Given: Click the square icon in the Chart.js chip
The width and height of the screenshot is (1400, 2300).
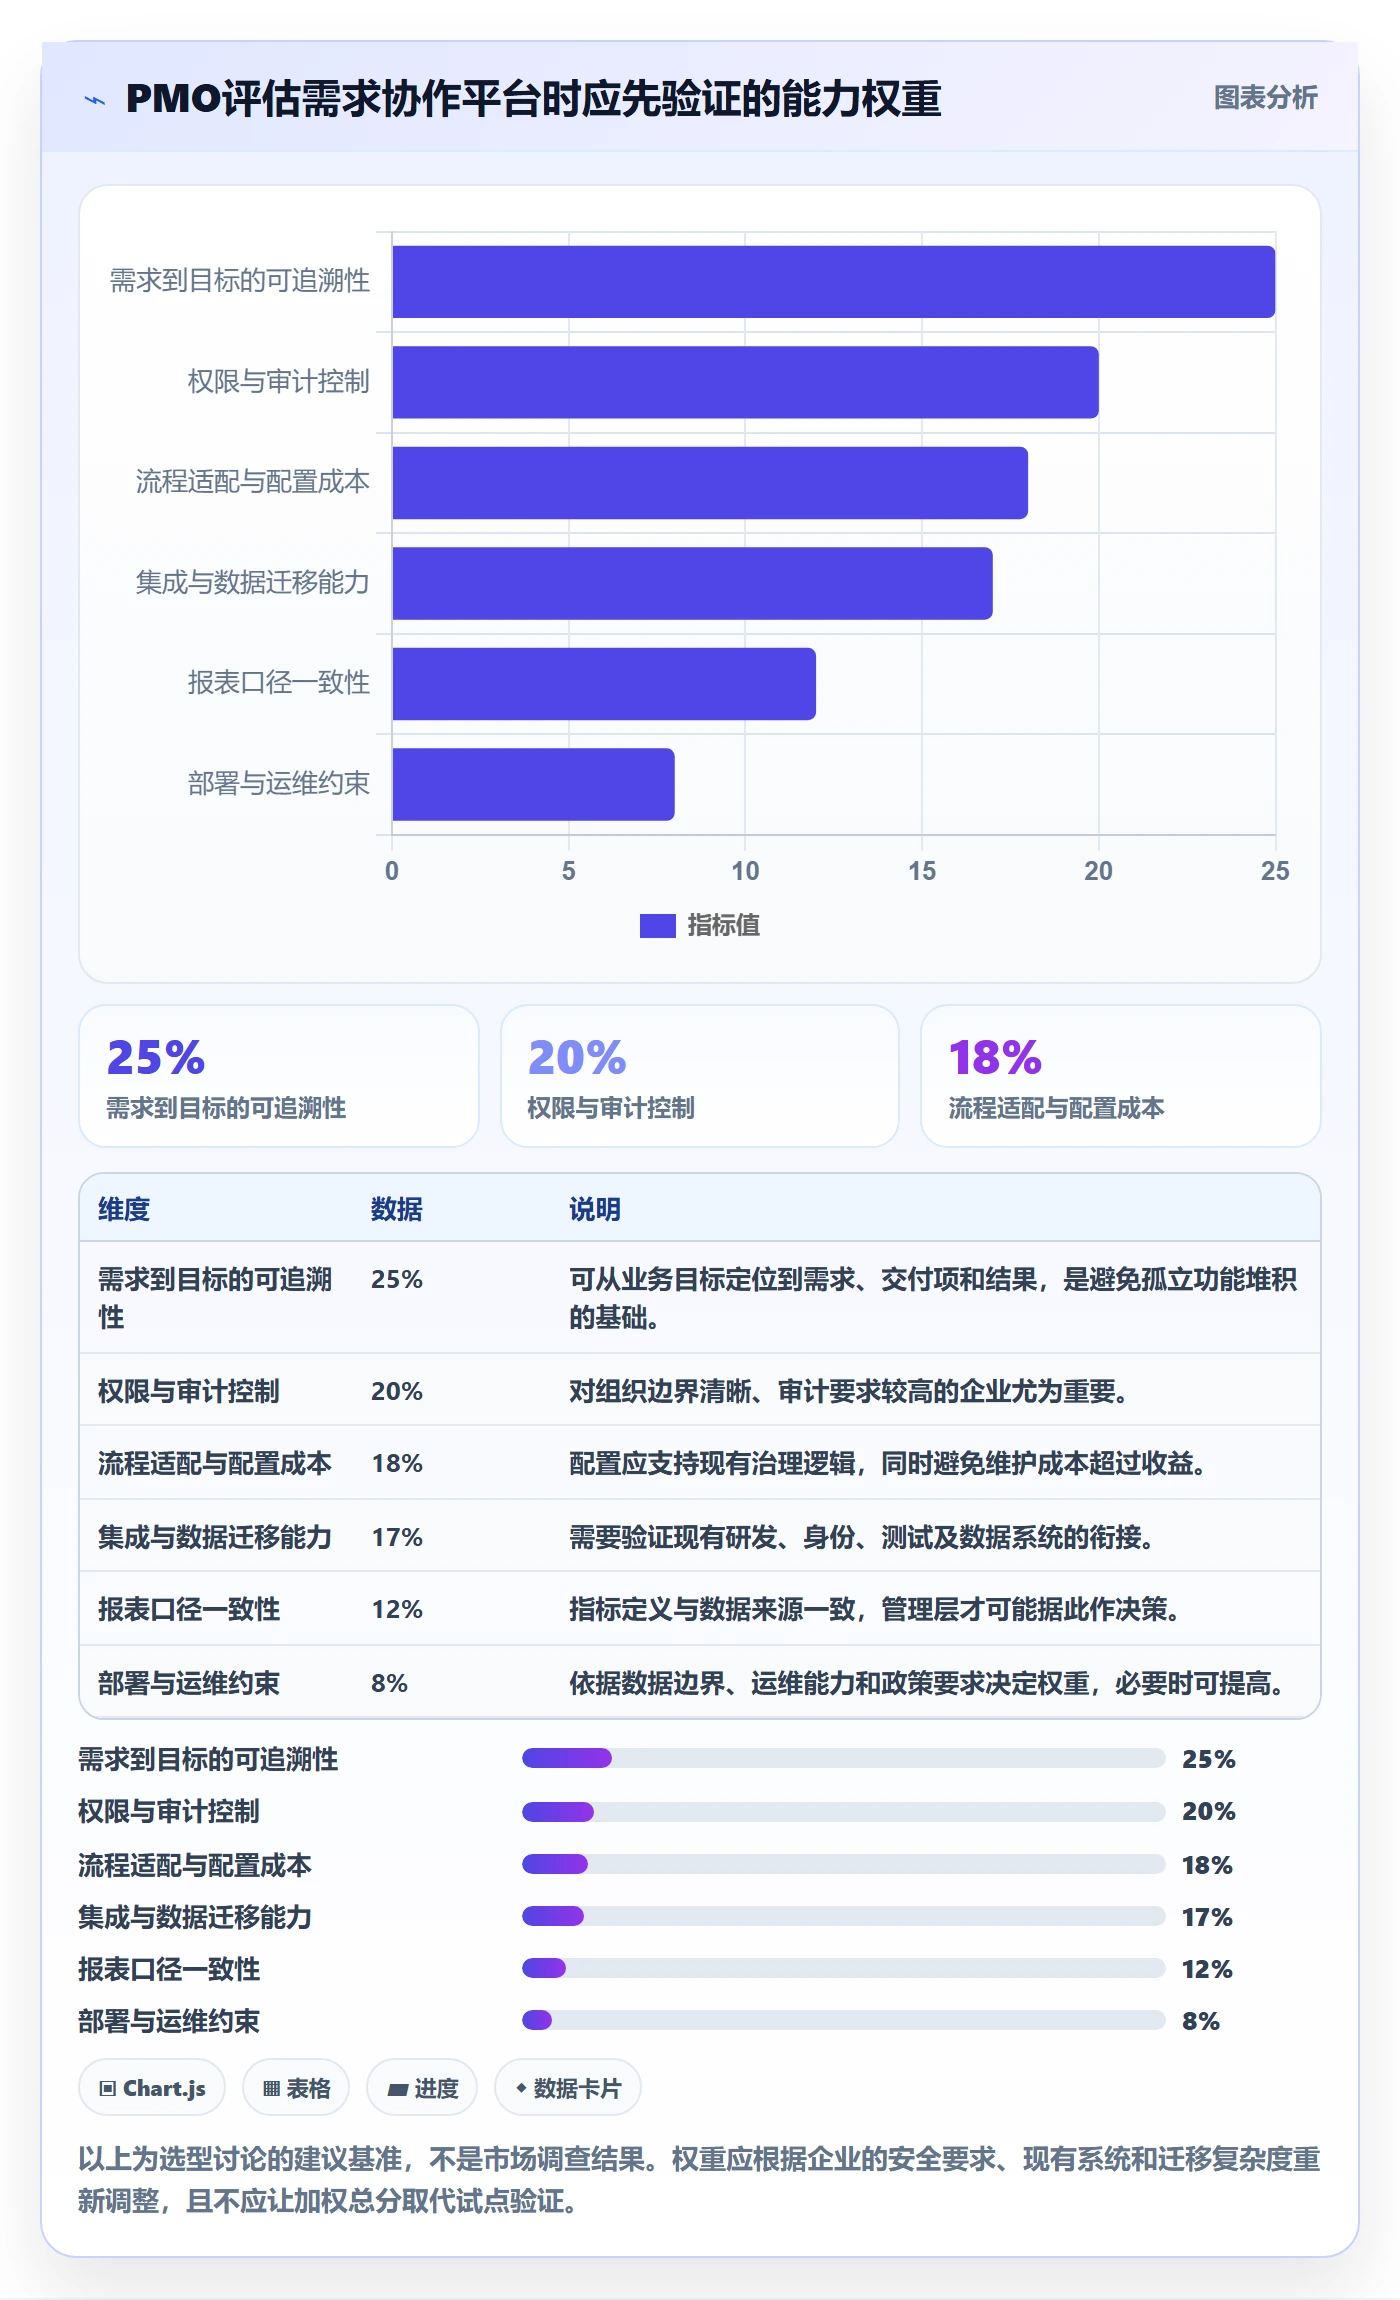Looking at the screenshot, I should pyautogui.click(x=107, y=2088).
